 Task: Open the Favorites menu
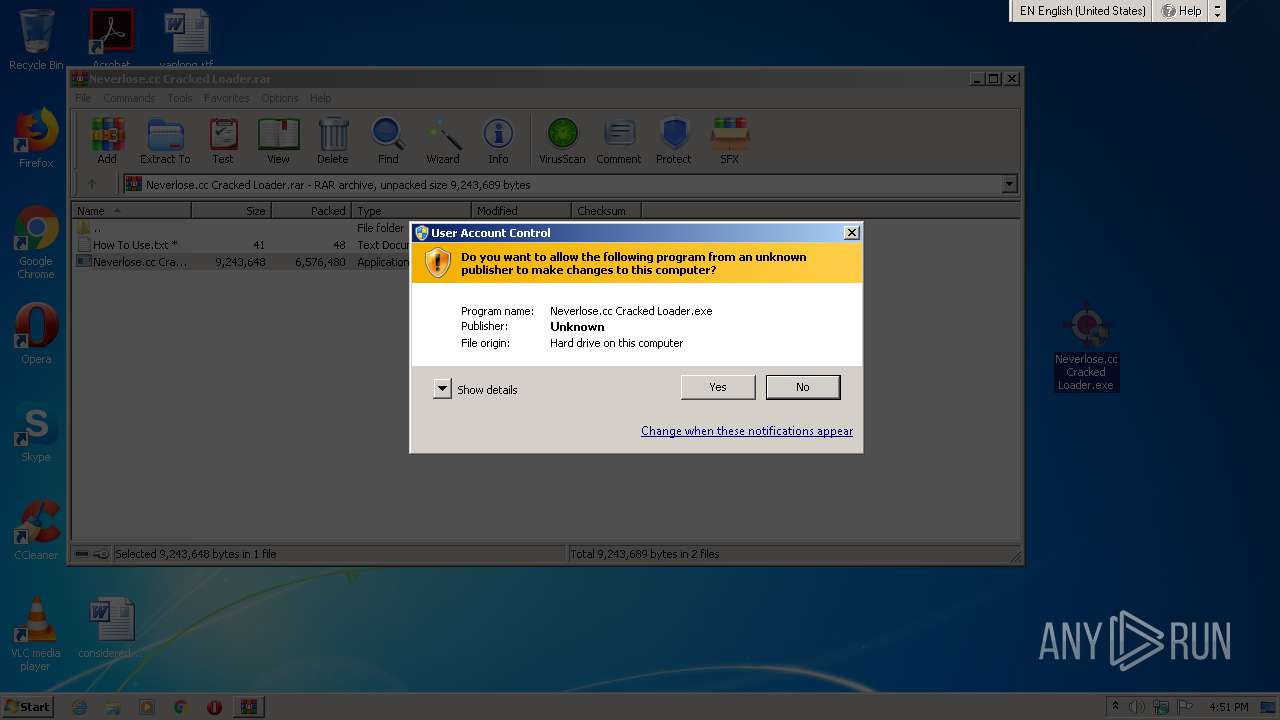[227, 98]
